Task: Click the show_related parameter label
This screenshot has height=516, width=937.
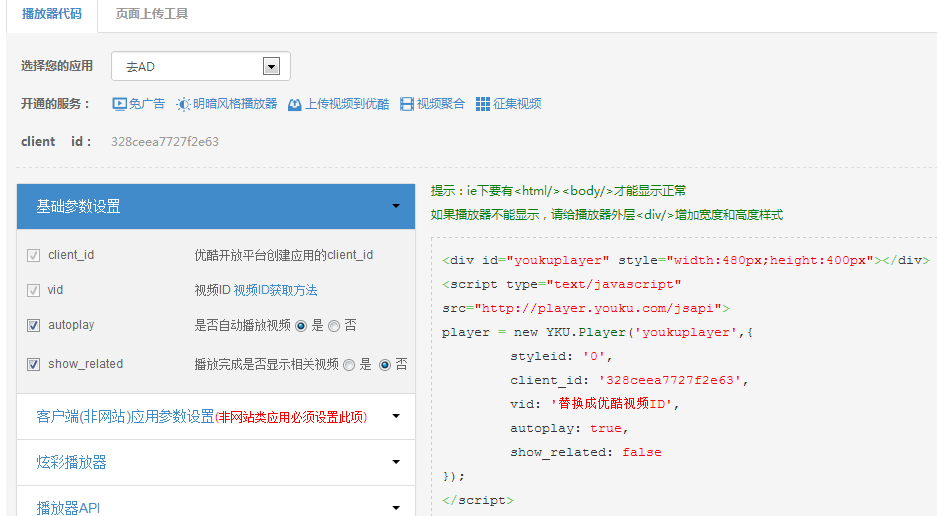Action: pos(85,364)
